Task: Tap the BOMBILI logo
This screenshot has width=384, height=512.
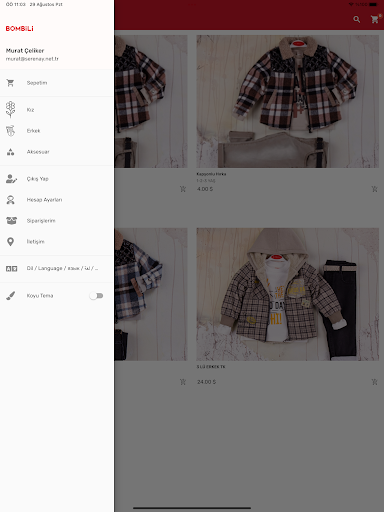Action: [20, 29]
